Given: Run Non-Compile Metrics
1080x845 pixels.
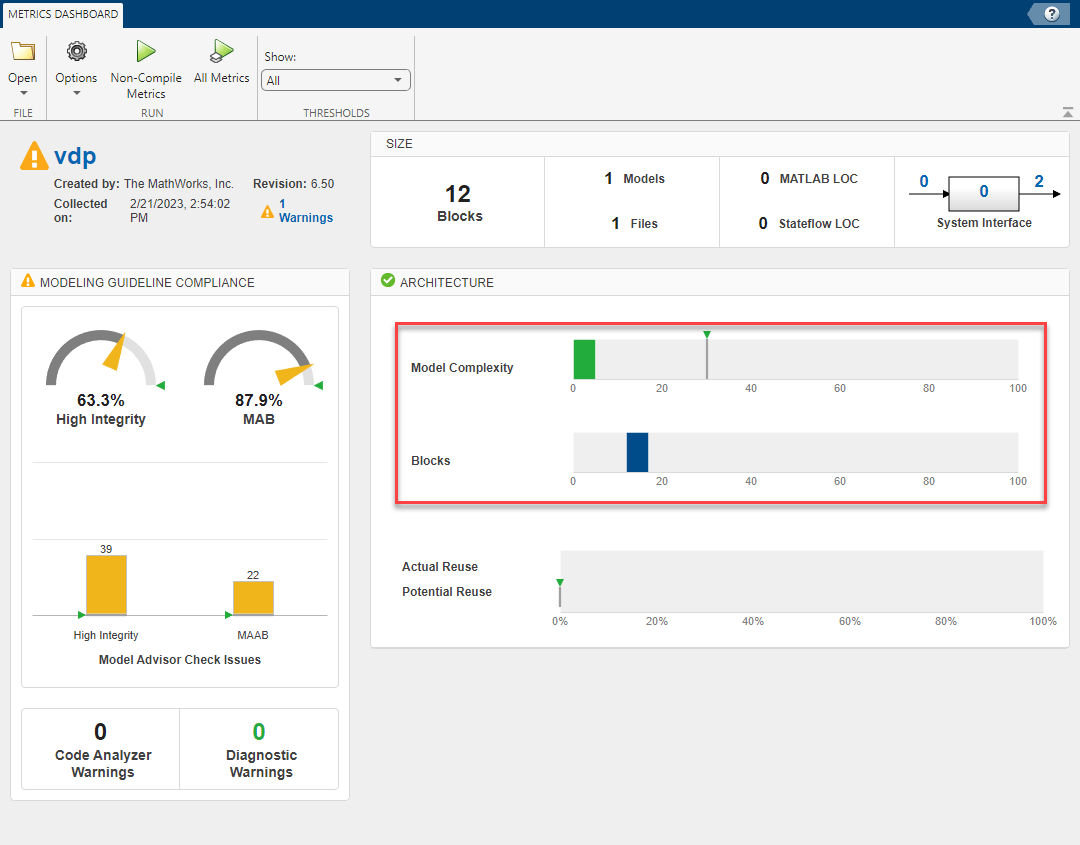Looking at the screenshot, I should (146, 52).
